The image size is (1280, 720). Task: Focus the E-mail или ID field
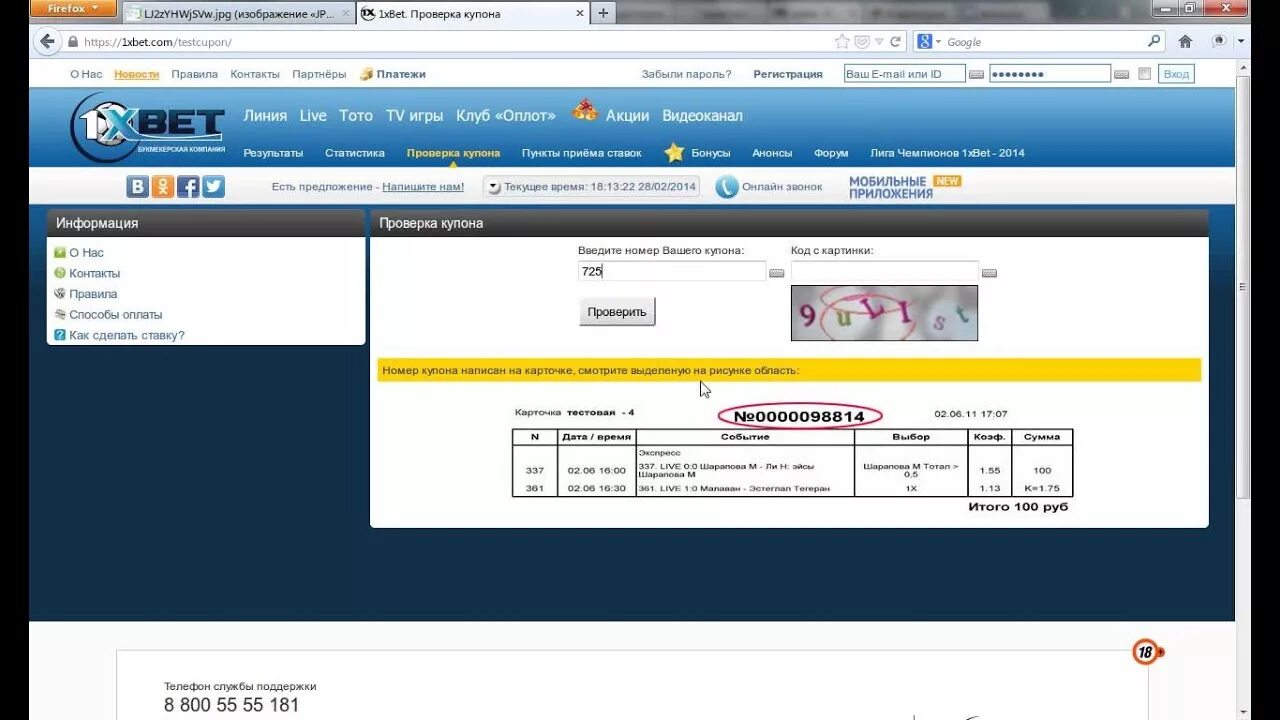(x=904, y=74)
